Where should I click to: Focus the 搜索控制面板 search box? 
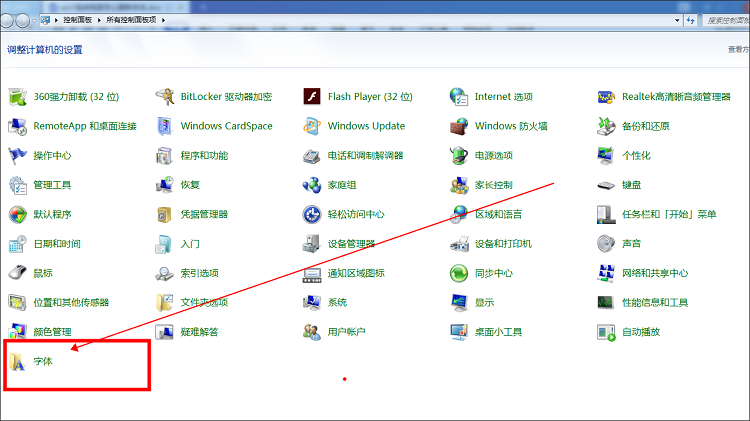click(x=727, y=20)
